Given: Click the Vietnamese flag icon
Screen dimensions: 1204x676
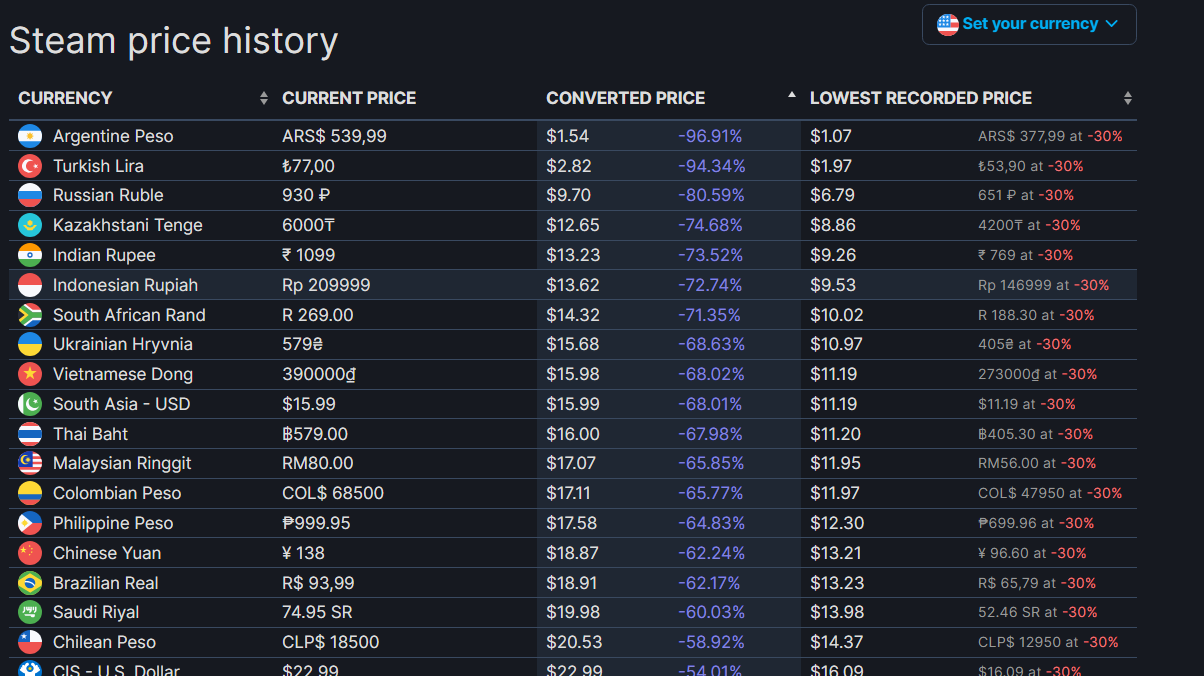Looking at the screenshot, I should point(30,374).
